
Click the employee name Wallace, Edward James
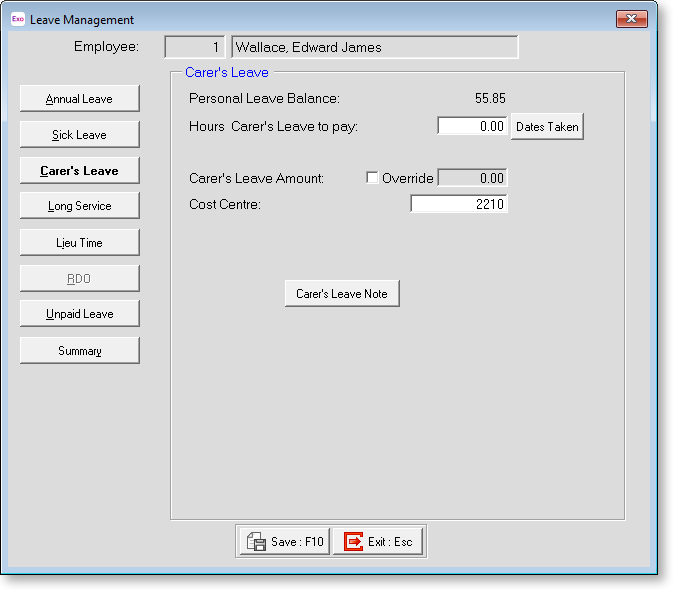[x=374, y=47]
